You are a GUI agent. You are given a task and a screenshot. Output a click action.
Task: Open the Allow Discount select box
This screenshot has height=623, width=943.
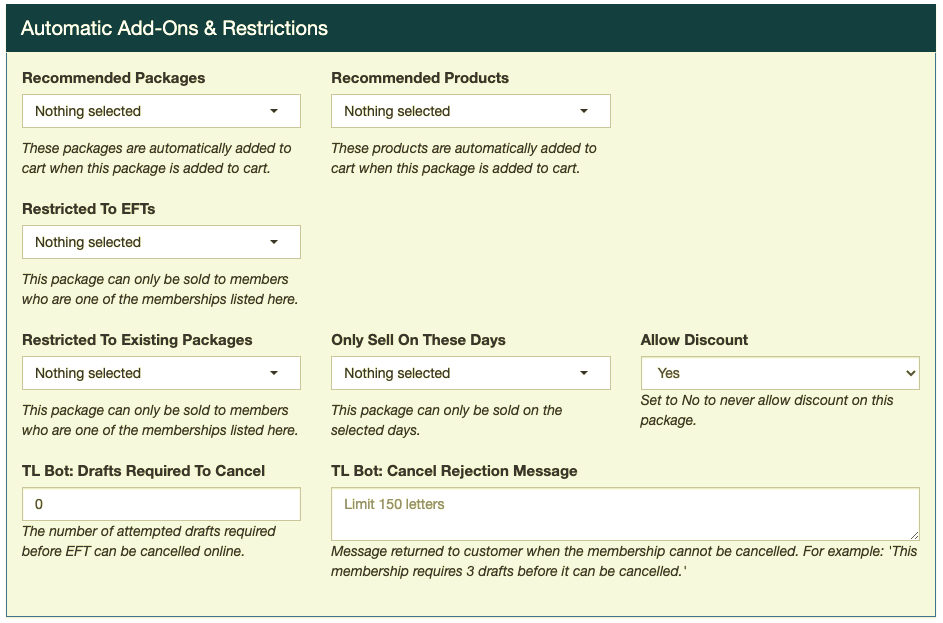780,373
